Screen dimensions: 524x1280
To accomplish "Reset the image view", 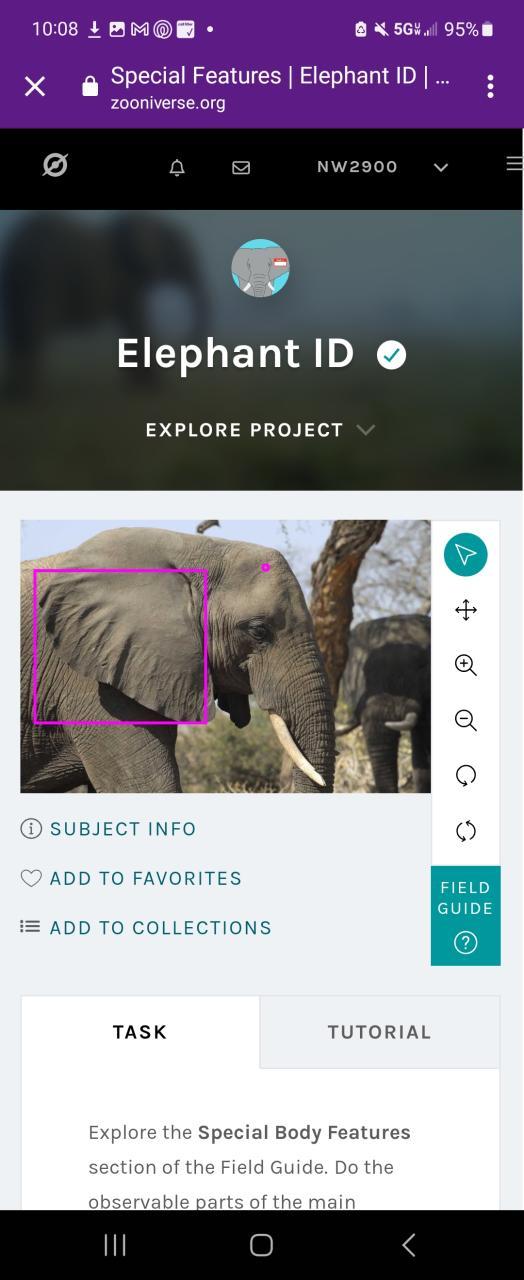I will pos(465,831).
